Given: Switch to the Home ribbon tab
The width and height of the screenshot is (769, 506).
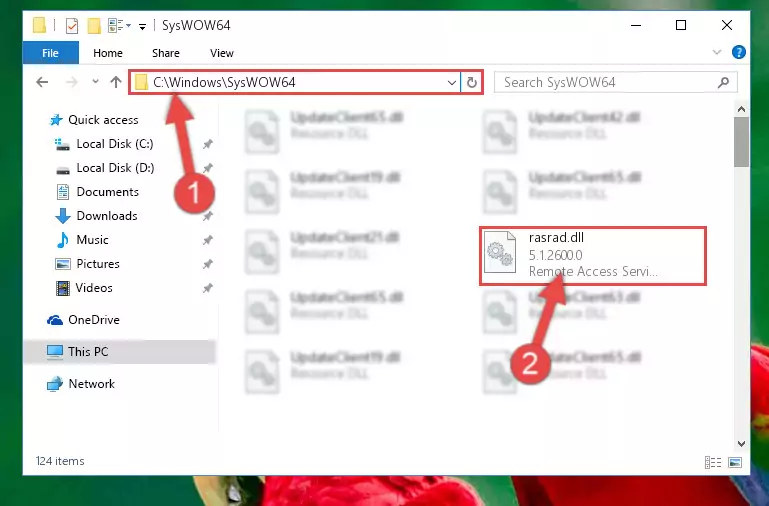Looking at the screenshot, I should pos(108,53).
